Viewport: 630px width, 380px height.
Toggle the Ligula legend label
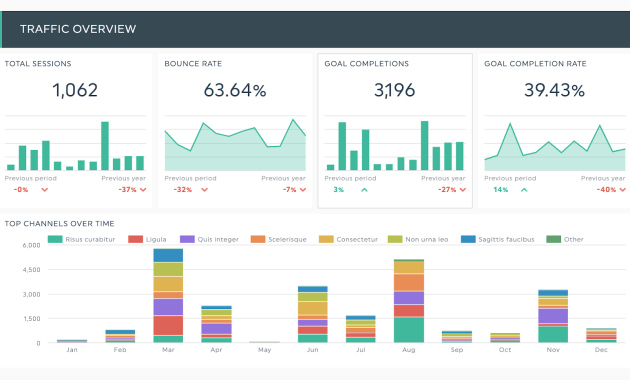pyautogui.click(x=156, y=239)
